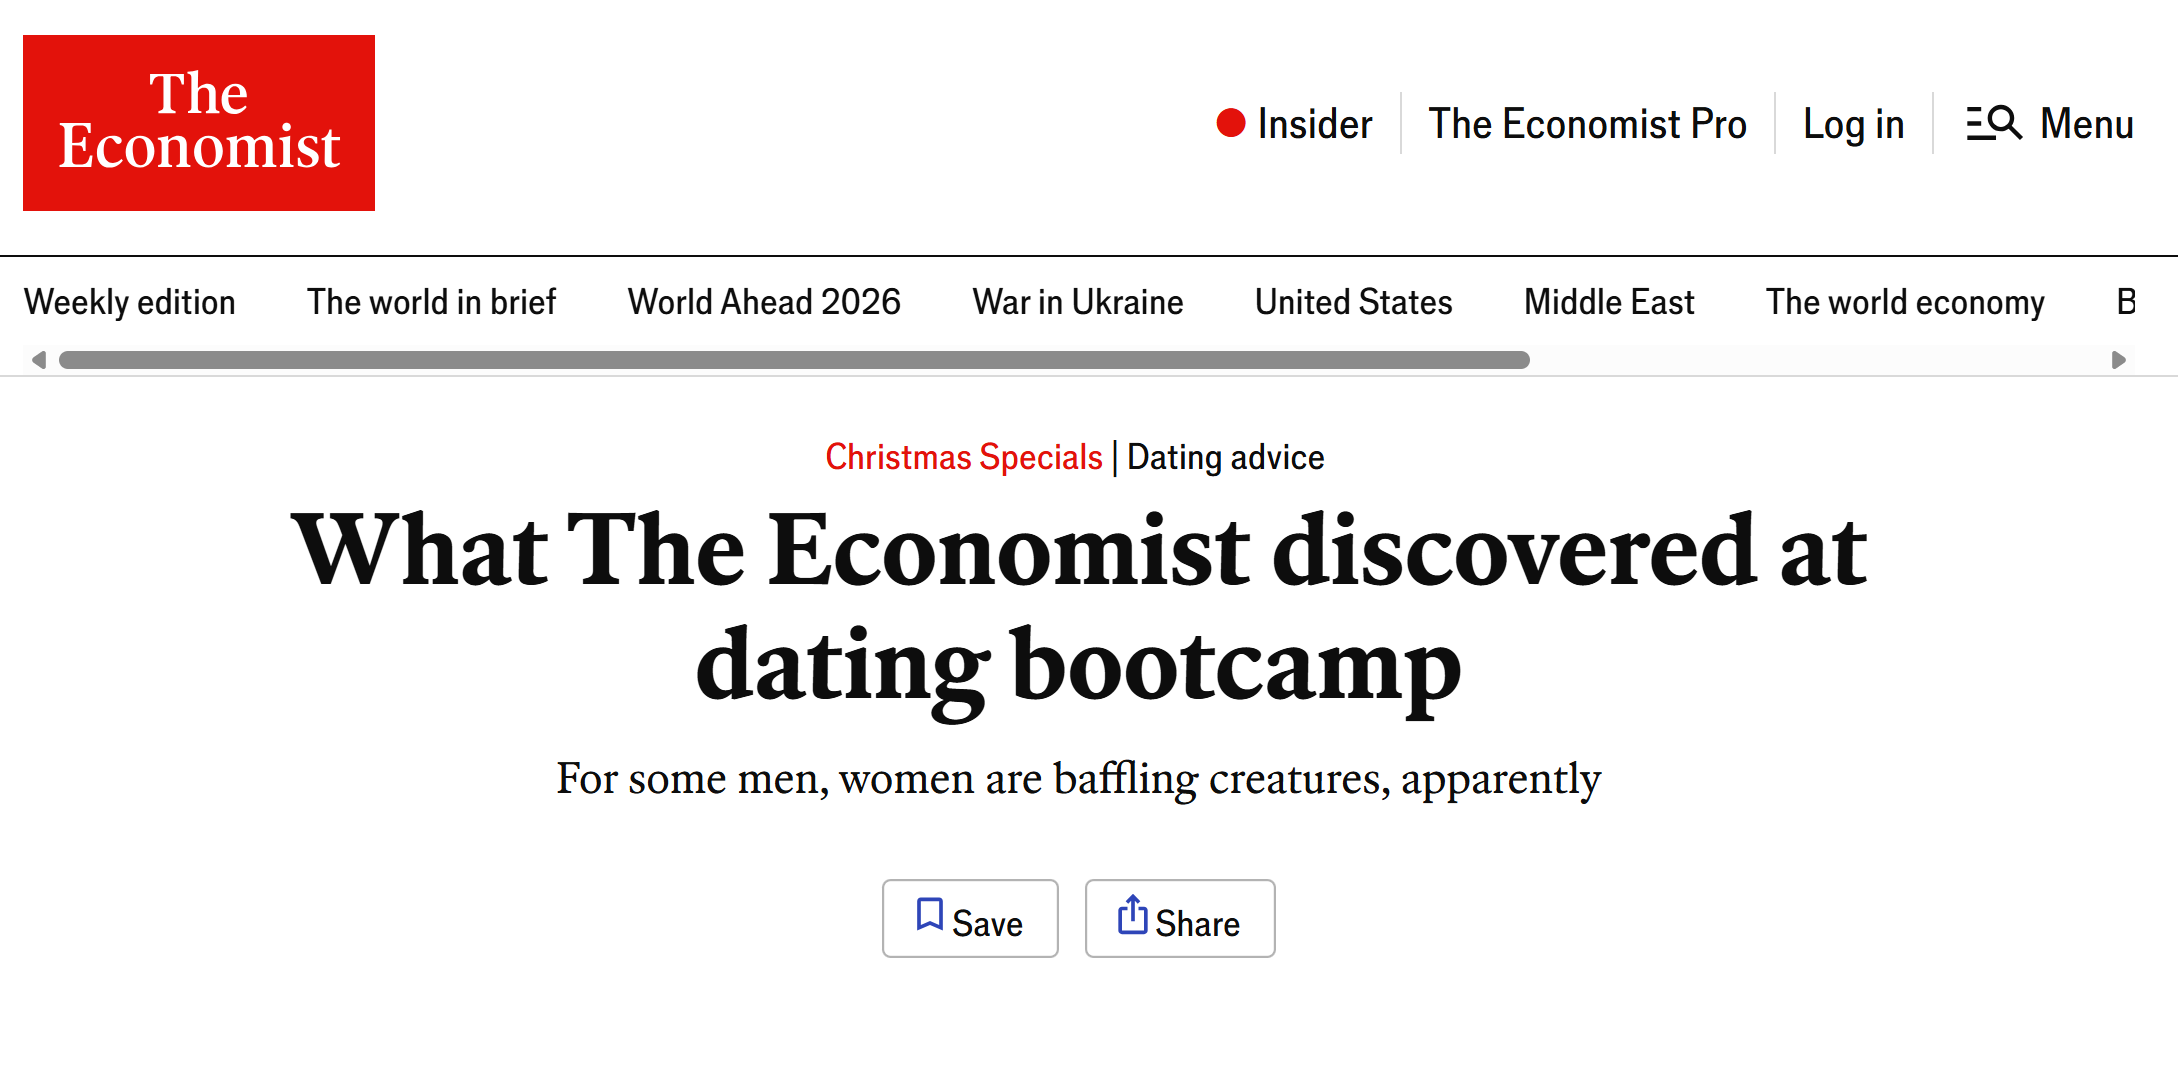Click the share arrow icon
The height and width of the screenshot is (1091, 2178).
coord(1132,915)
